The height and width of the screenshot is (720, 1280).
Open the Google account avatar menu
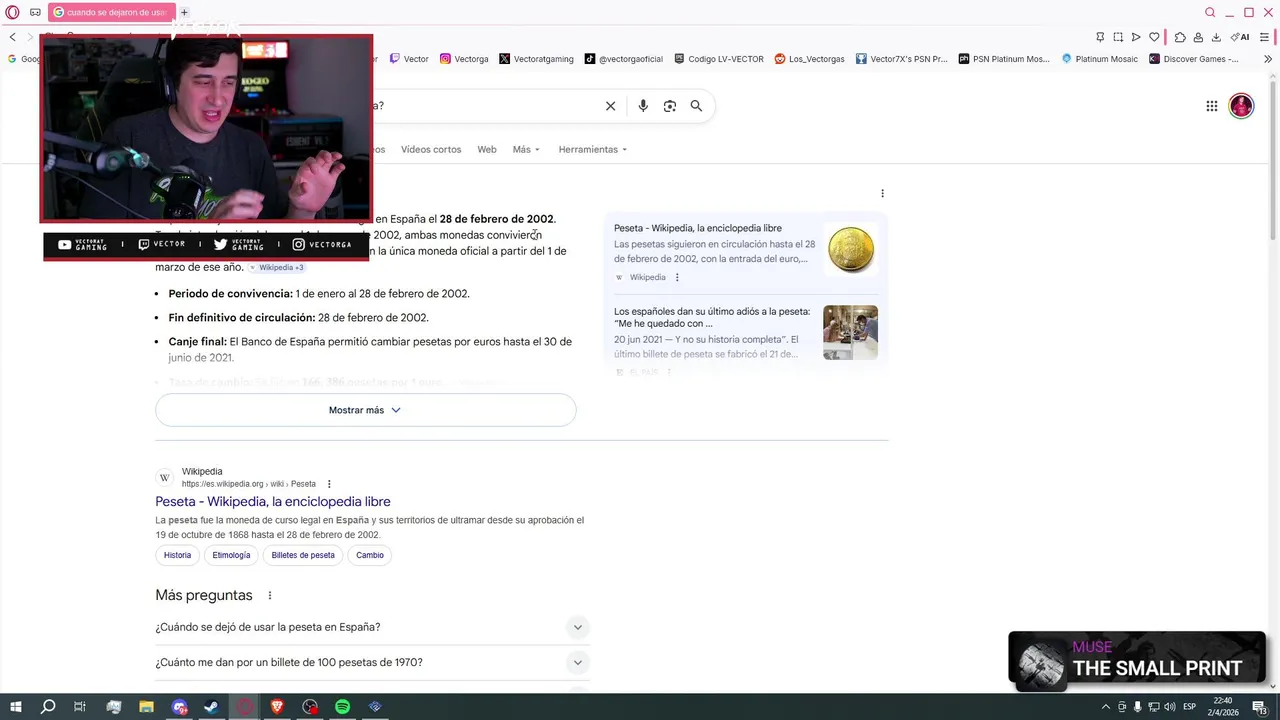[x=1241, y=106]
